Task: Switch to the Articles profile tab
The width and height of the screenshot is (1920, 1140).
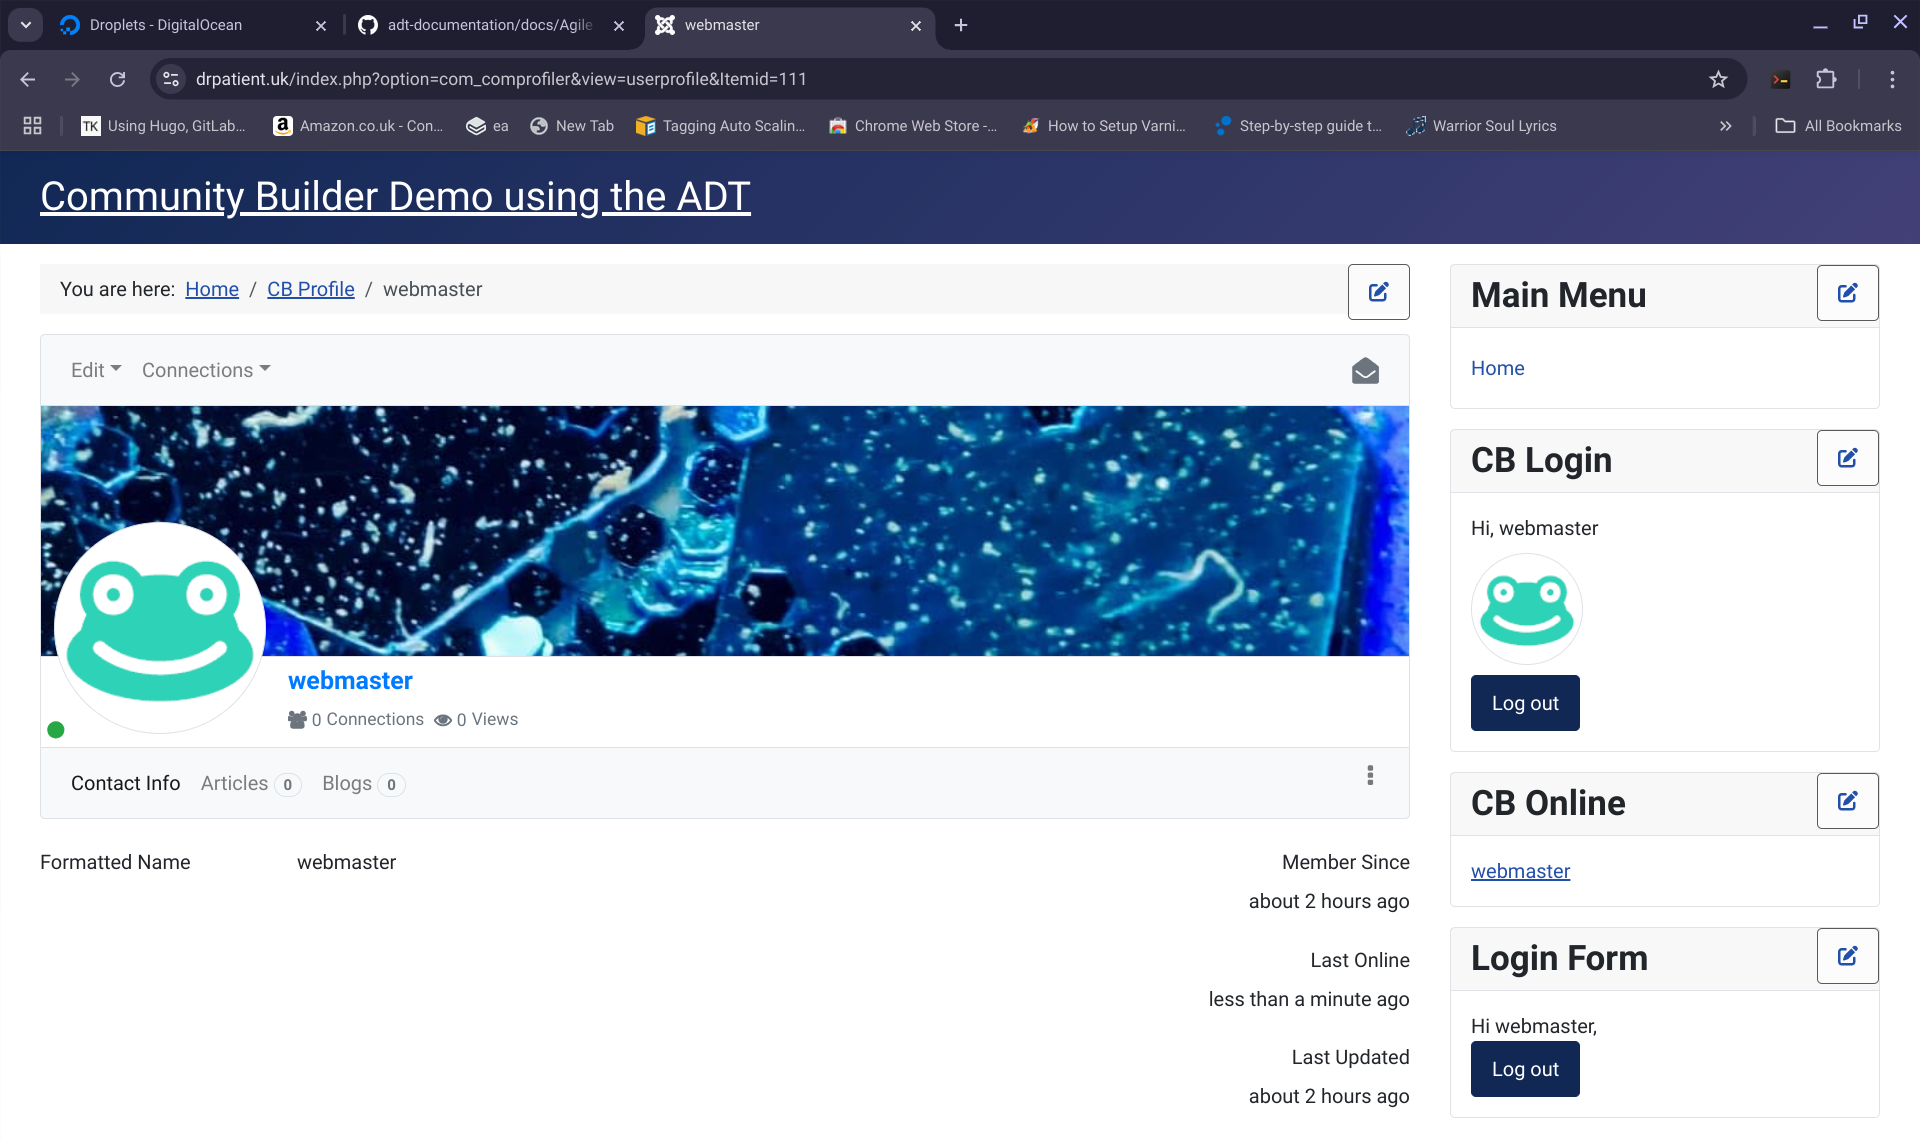Action: [x=235, y=783]
